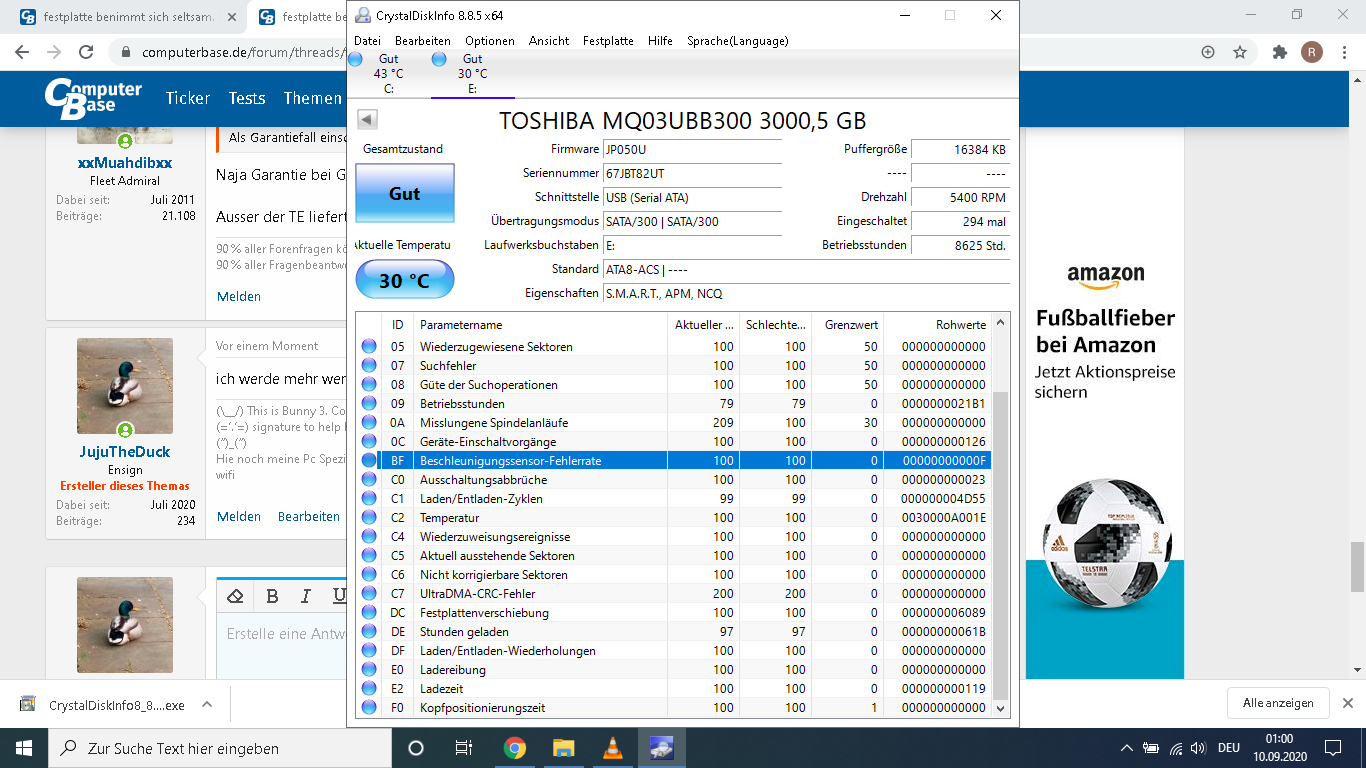Open Optionen menu
The image size is (1366, 768).
[x=490, y=41]
